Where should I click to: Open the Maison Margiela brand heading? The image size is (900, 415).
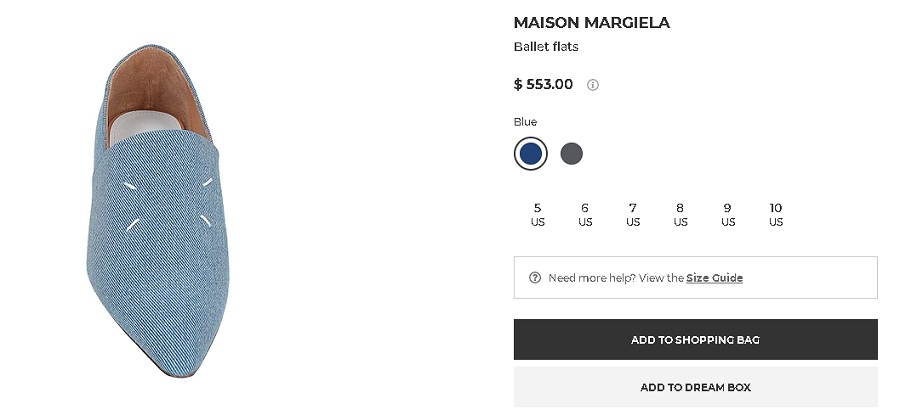[x=592, y=23]
